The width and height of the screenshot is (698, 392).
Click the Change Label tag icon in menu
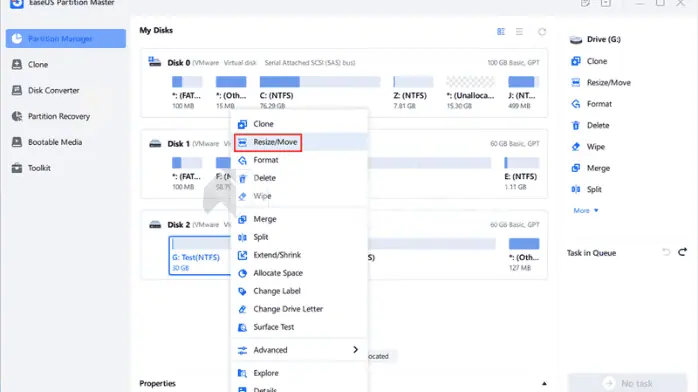242,291
